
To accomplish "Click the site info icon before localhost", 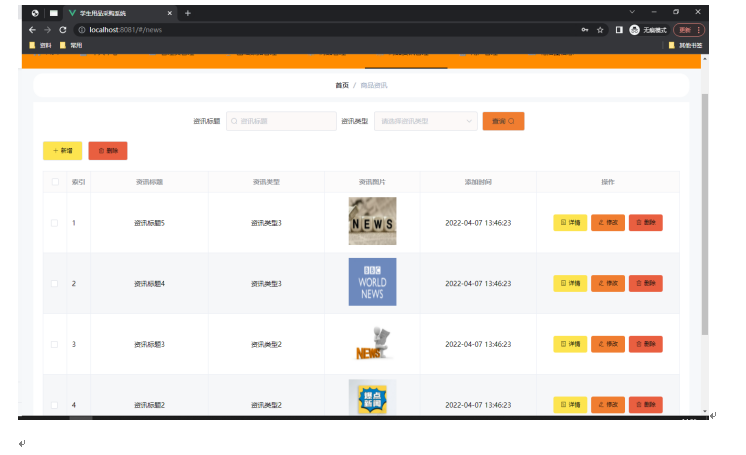I will click(82, 30).
